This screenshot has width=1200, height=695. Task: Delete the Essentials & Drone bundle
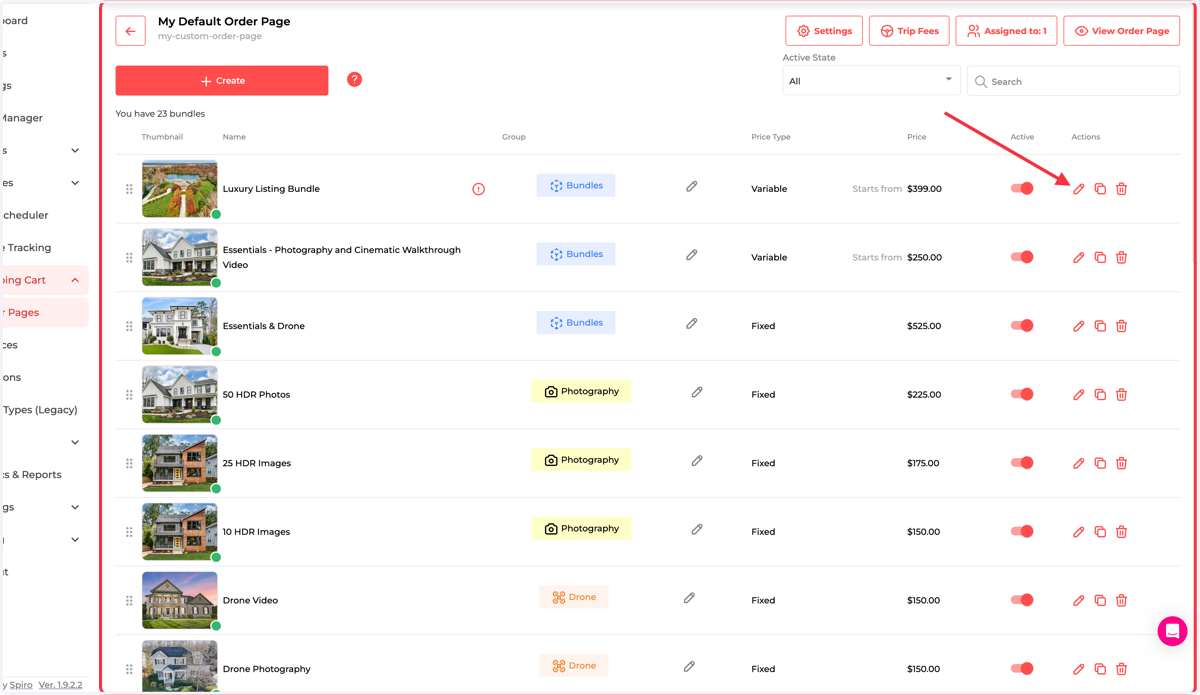pyautogui.click(x=1121, y=326)
